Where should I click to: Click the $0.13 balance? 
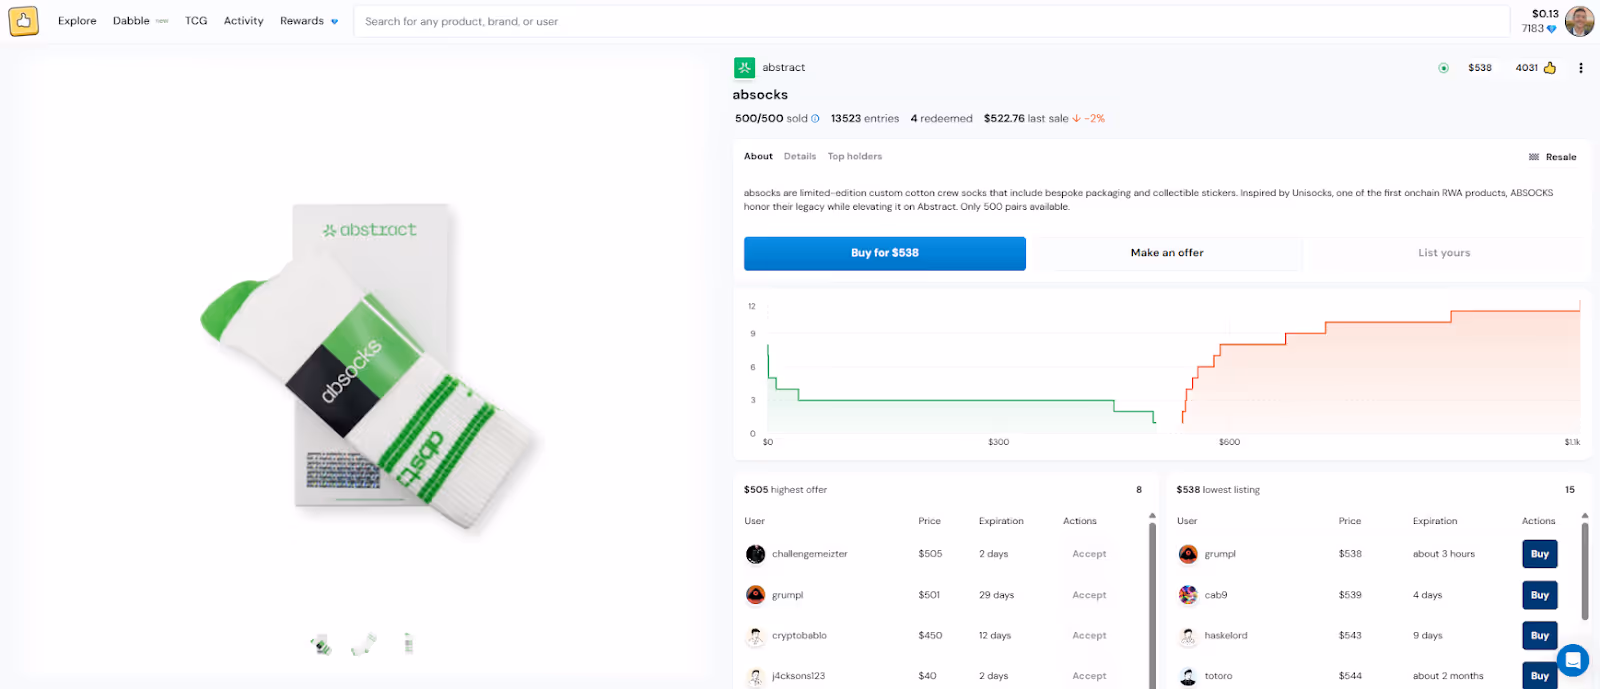(x=1545, y=14)
